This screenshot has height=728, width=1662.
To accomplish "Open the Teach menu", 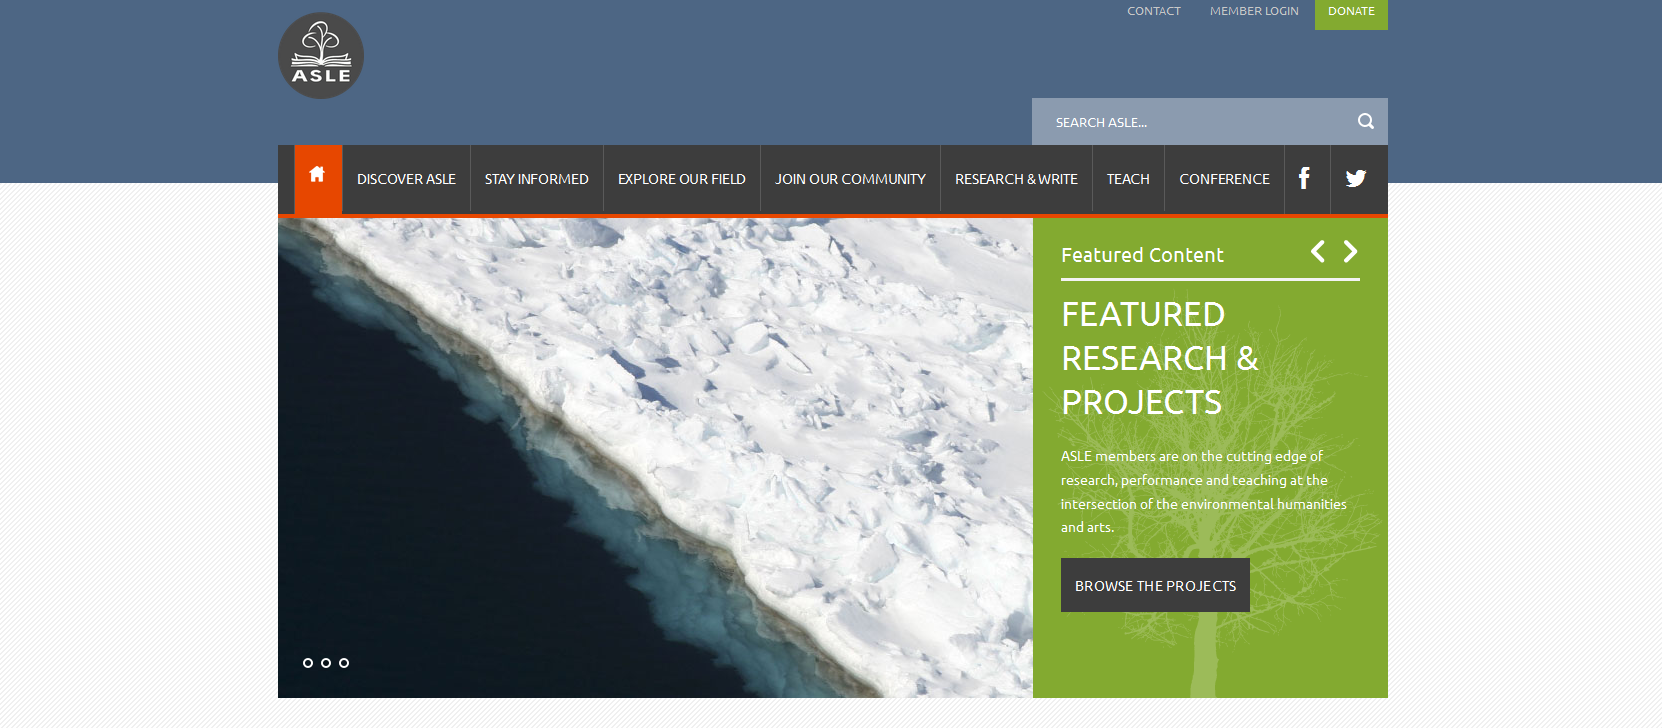I will (1128, 179).
